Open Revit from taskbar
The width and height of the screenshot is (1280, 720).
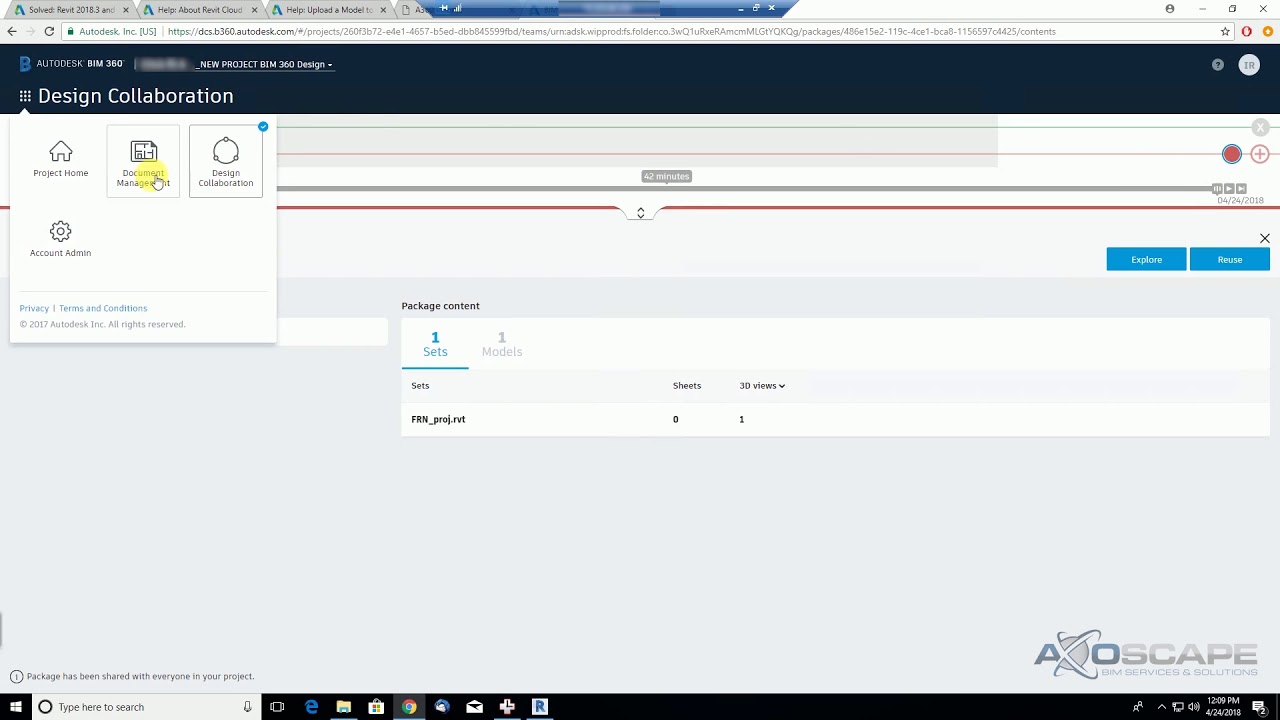[x=540, y=707]
